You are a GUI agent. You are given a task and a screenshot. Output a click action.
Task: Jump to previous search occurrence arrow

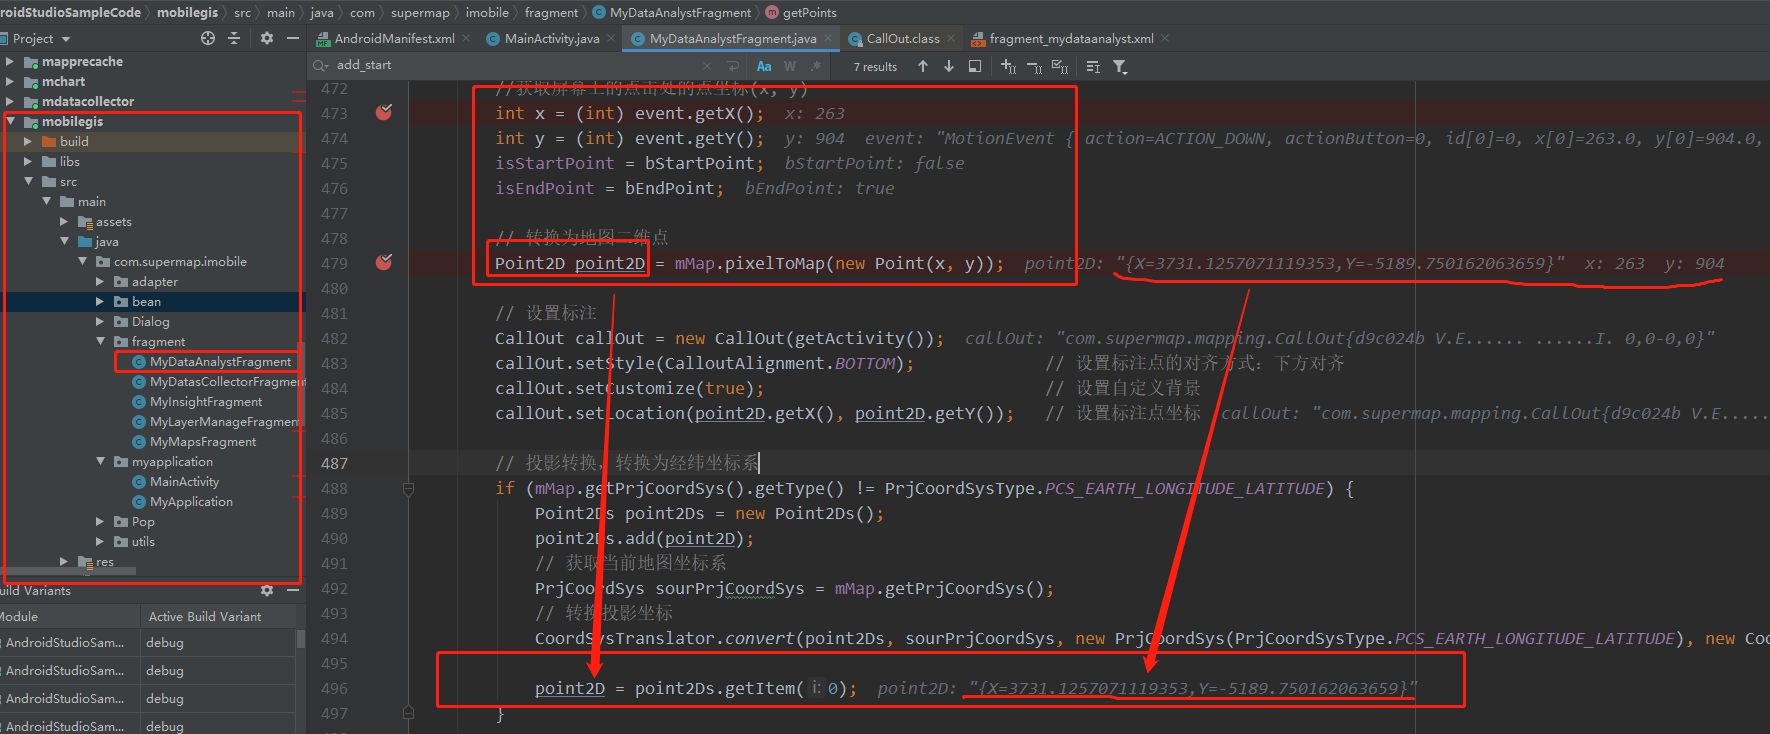pyautogui.click(x=923, y=66)
